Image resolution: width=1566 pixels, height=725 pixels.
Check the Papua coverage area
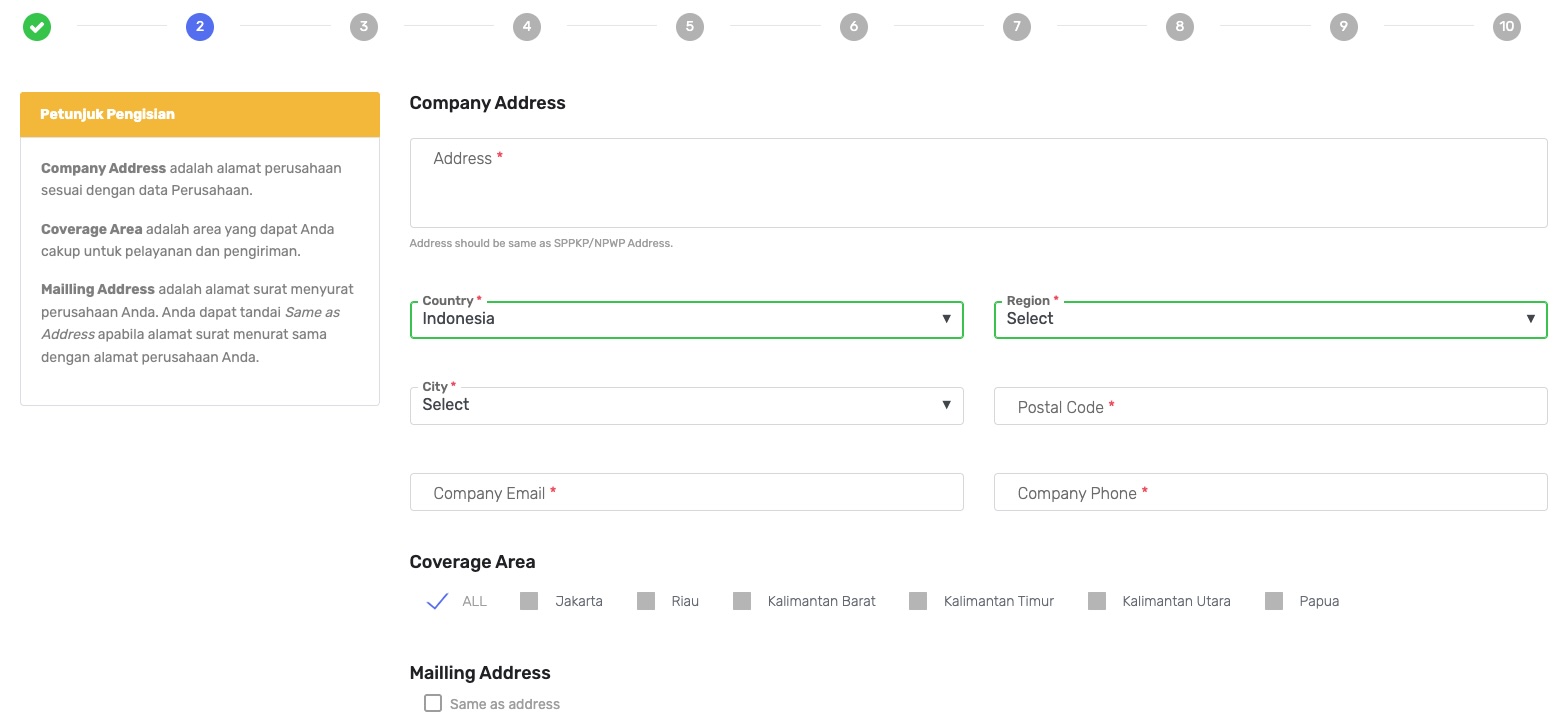1274,601
